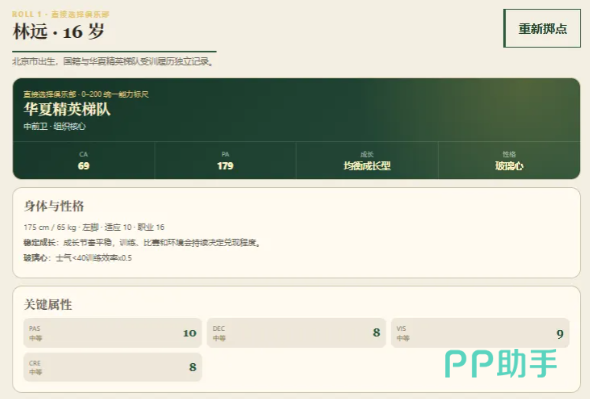This screenshot has height=399, width=590.
Task: Click the 均衡成长型 growth type cell
Action: pyautogui.click(x=367, y=160)
